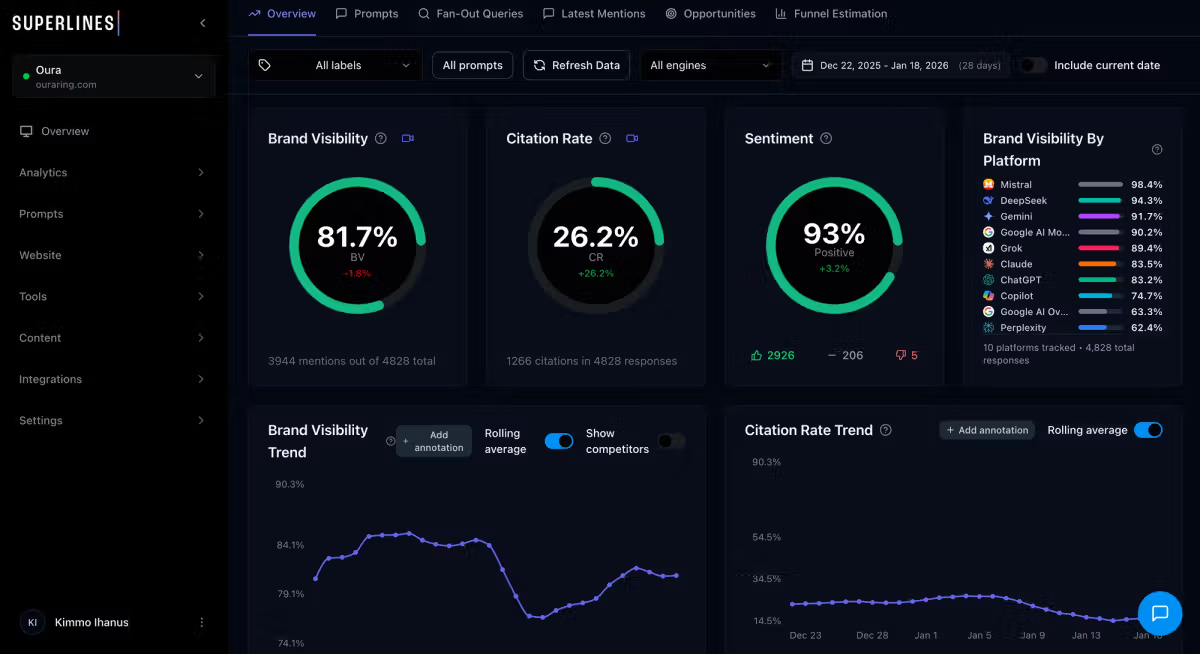The width and height of the screenshot is (1200, 654).
Task: Click the video tutorial icon beside Brand Visibility
Action: [407, 139]
